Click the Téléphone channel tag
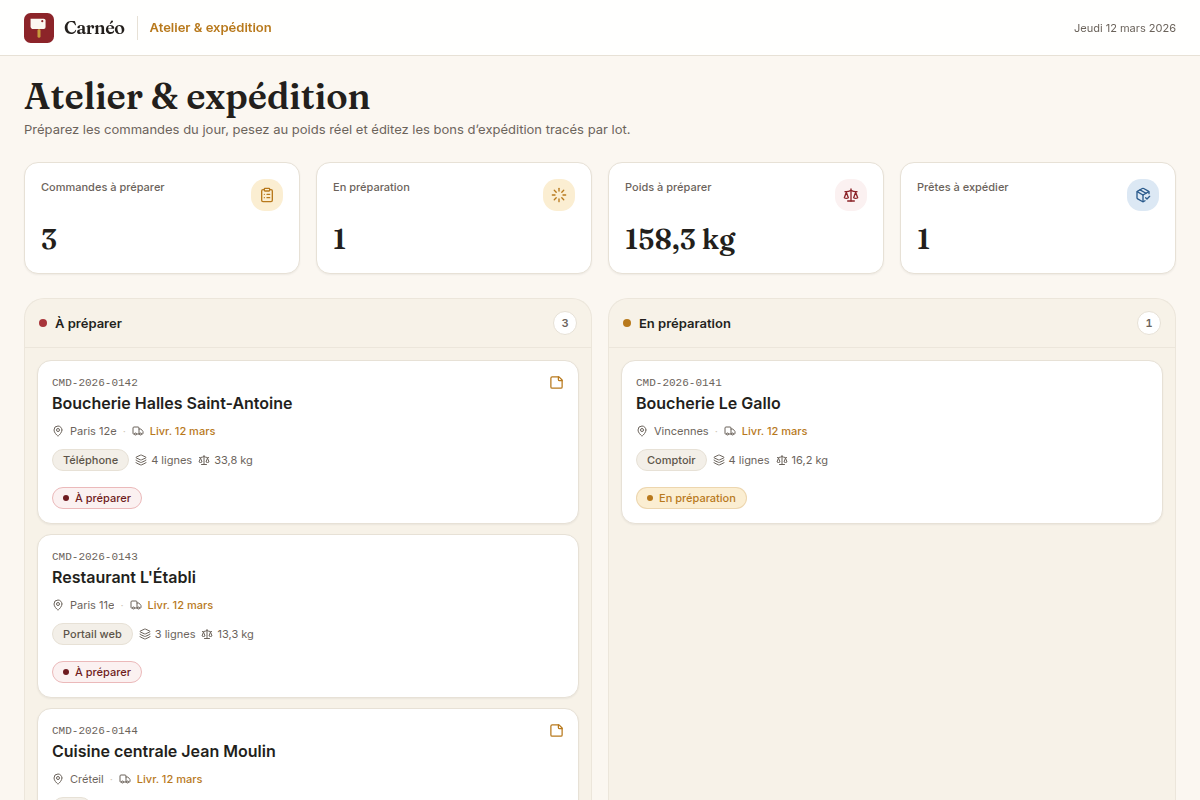This screenshot has height=800, width=1200. tap(91, 460)
